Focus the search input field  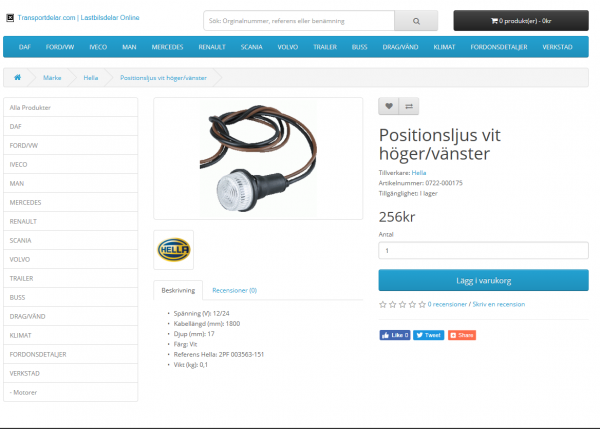(299, 21)
